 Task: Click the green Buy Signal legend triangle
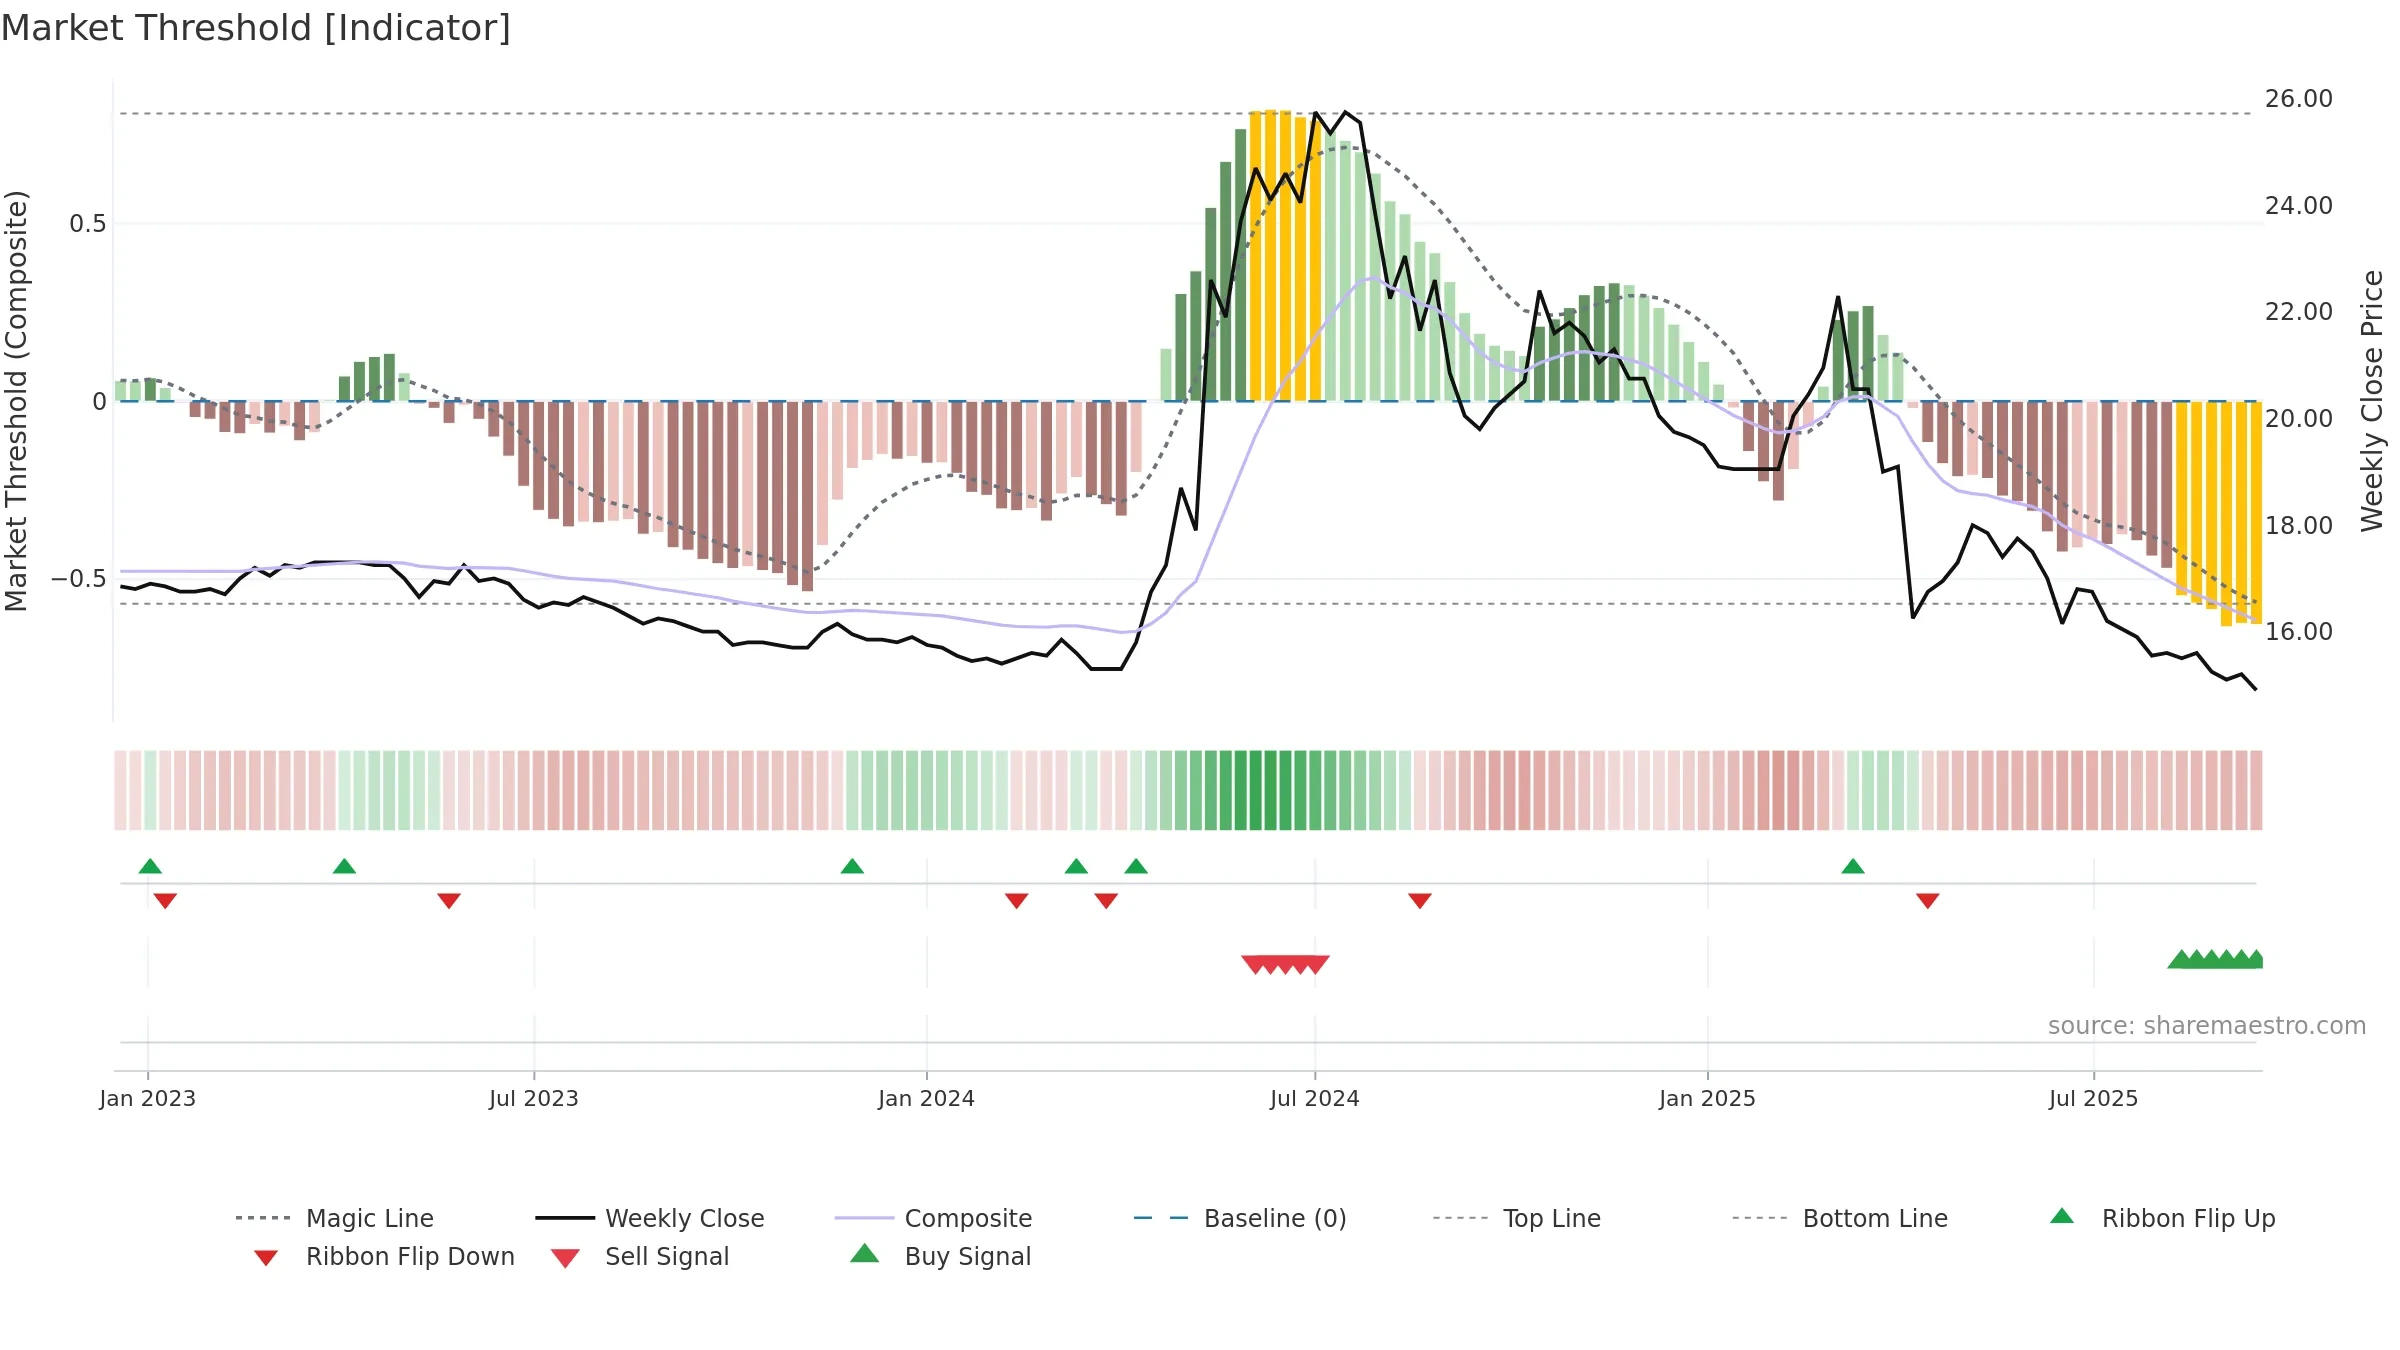[865, 1253]
